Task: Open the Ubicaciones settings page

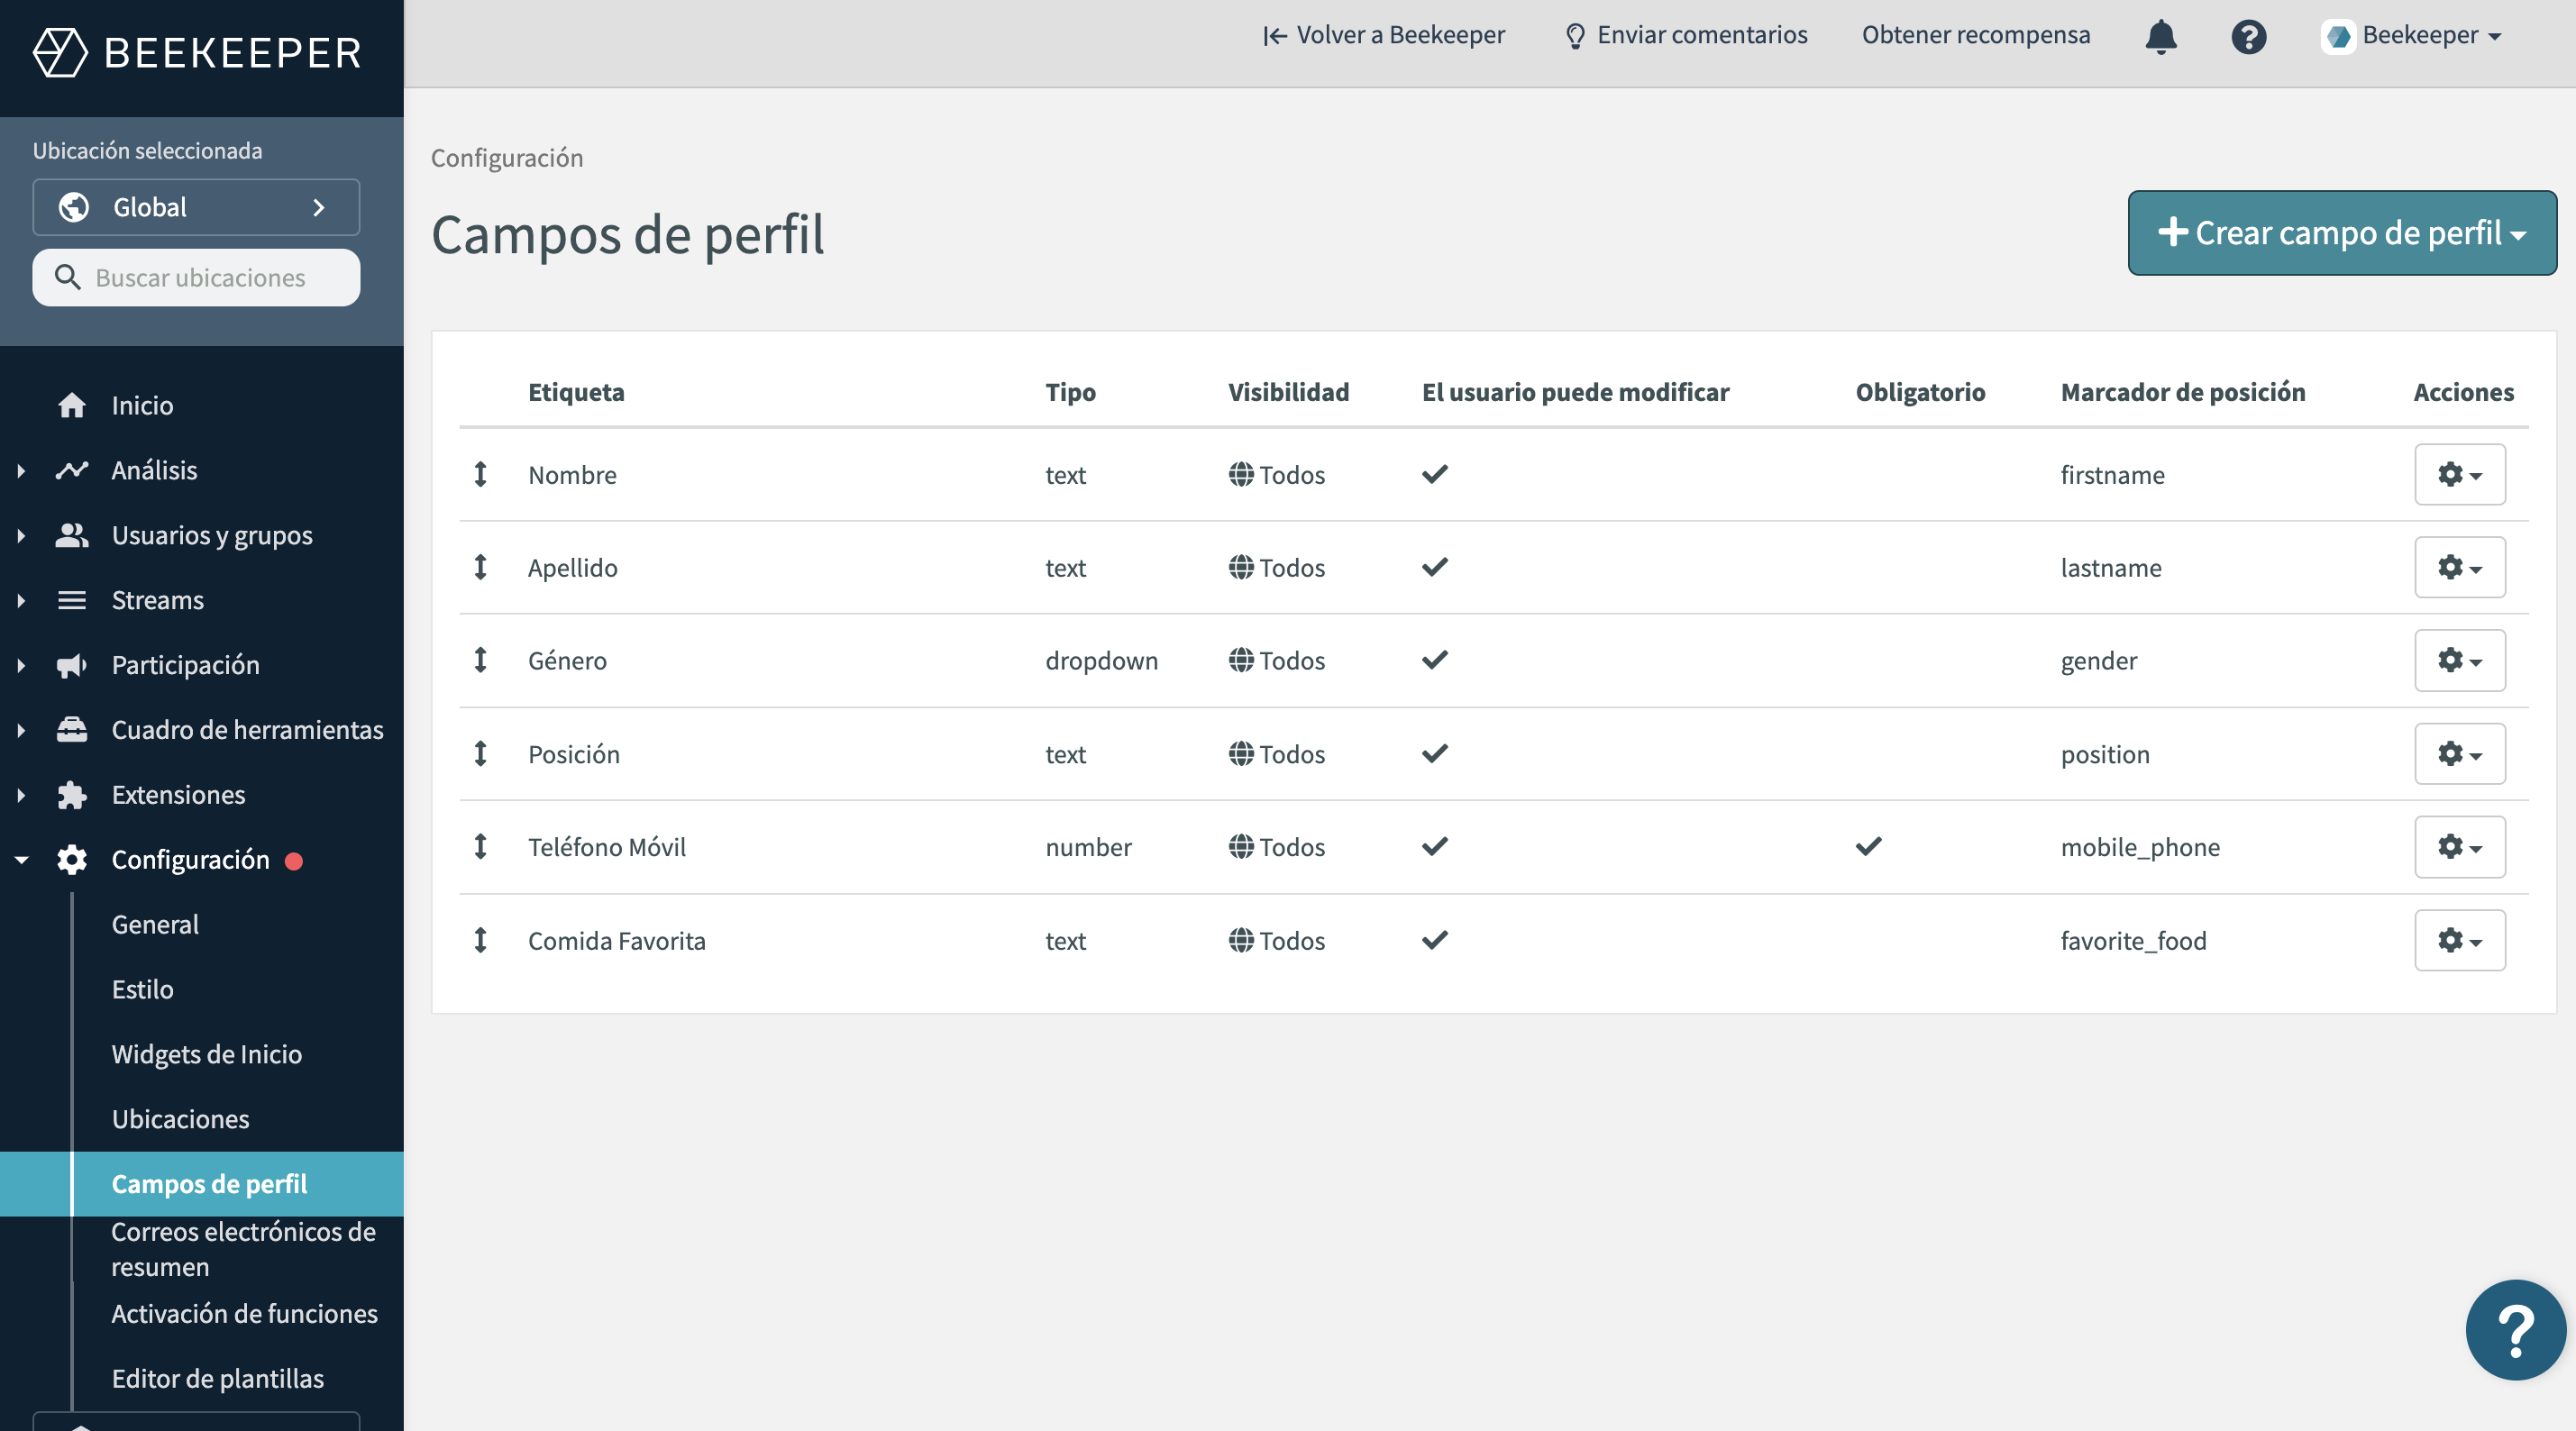Action: coord(180,1118)
